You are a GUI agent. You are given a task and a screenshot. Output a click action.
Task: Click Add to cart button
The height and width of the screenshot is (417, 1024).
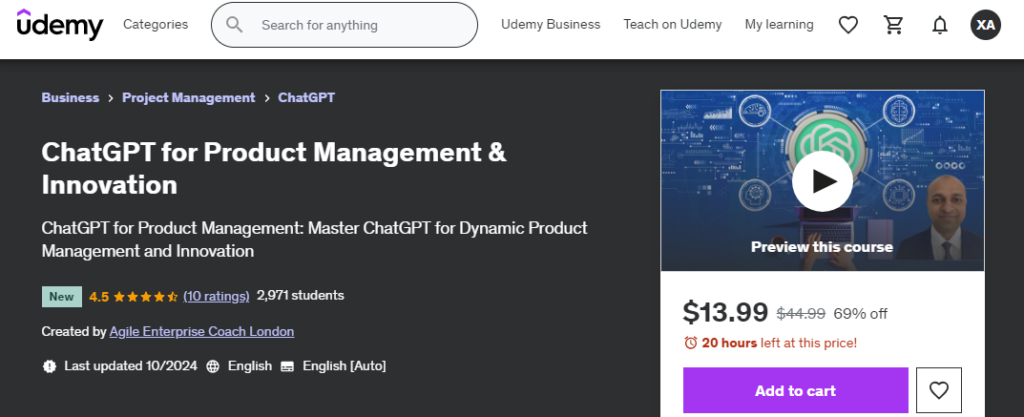[x=795, y=390]
